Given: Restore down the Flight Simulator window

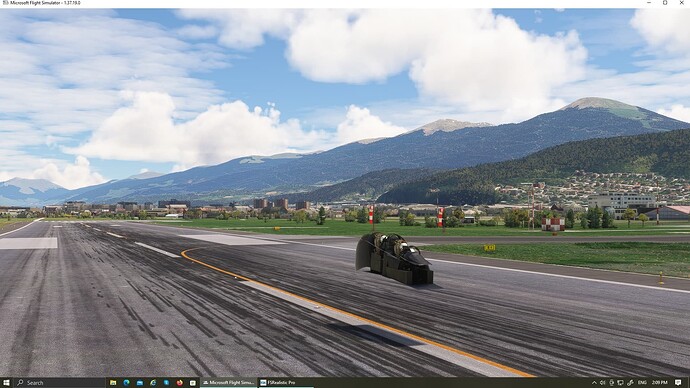Looking at the screenshot, I should click(665, 3).
